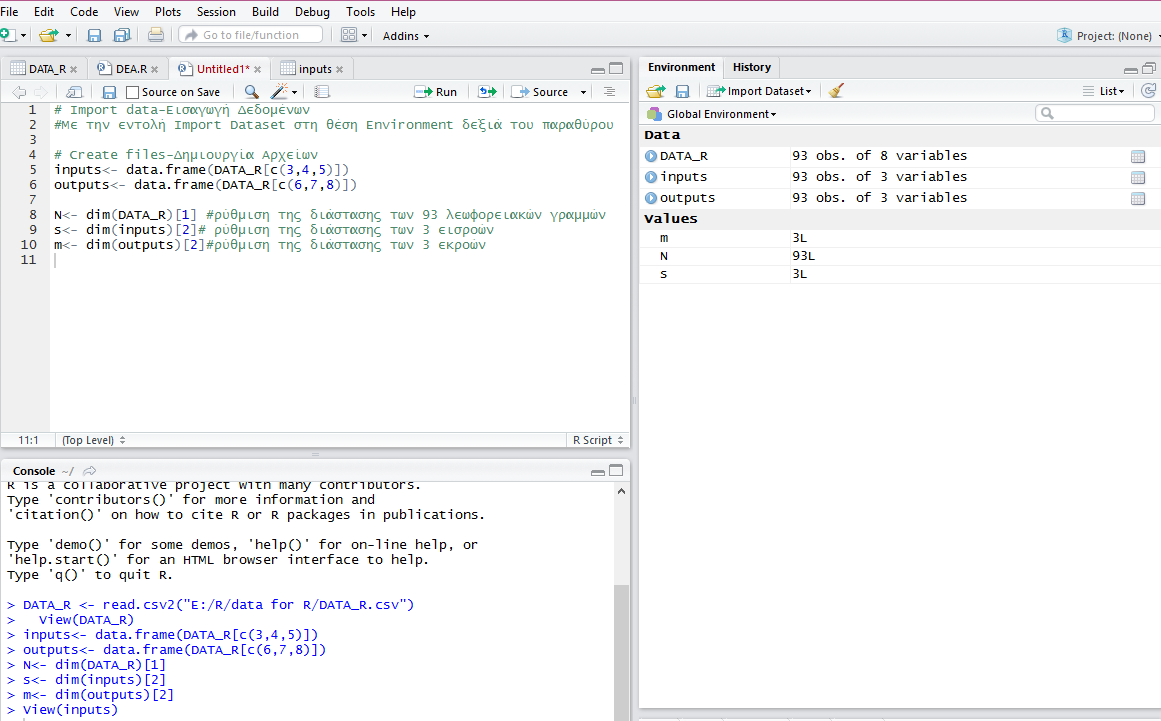Click the R project icon beside Project: (None)

(1064, 35)
